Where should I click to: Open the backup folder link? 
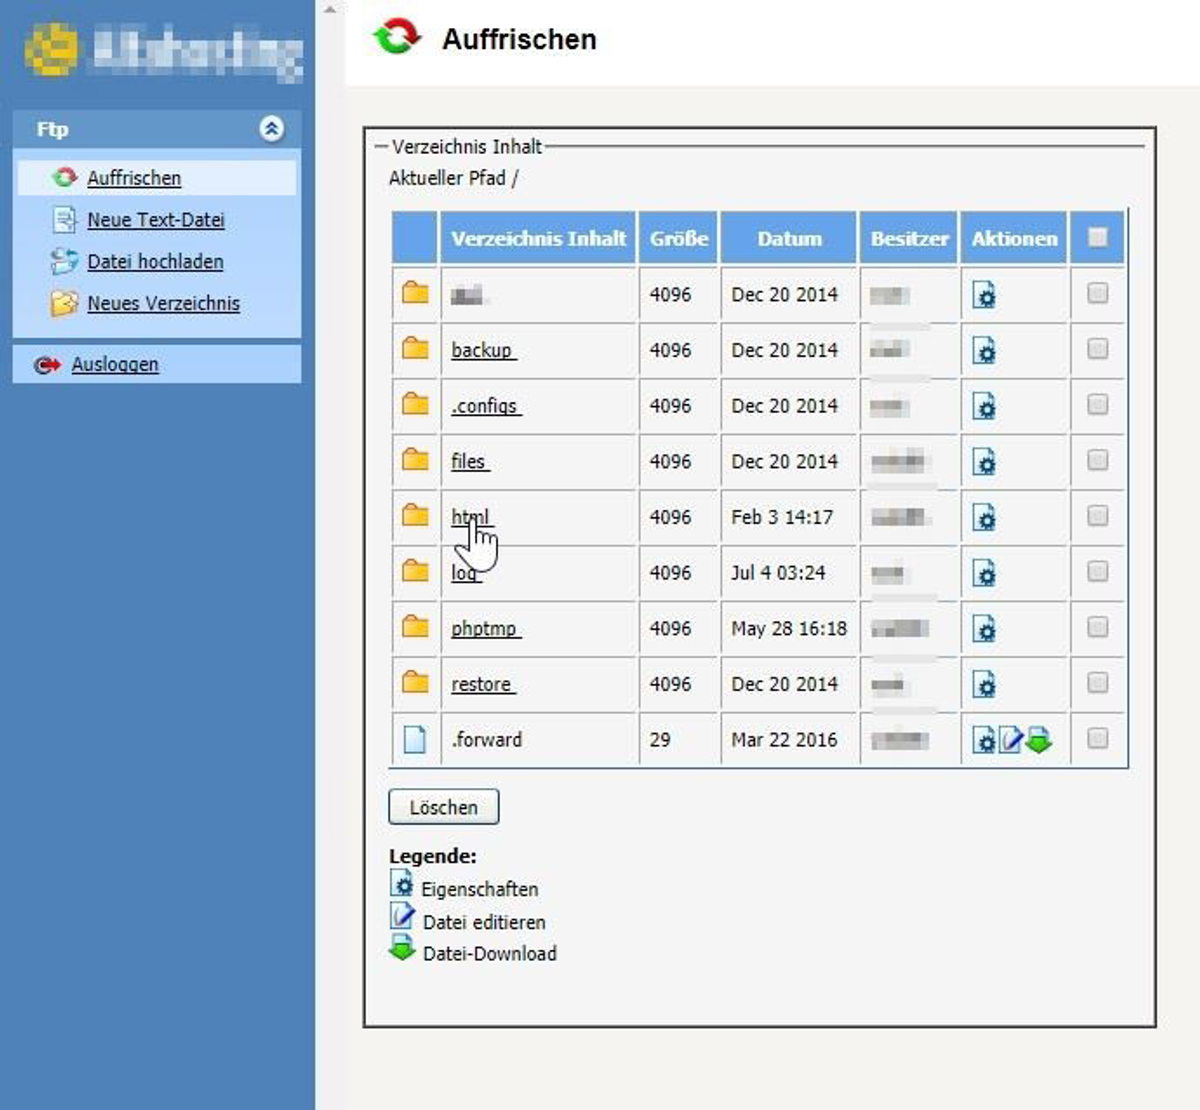tap(483, 350)
